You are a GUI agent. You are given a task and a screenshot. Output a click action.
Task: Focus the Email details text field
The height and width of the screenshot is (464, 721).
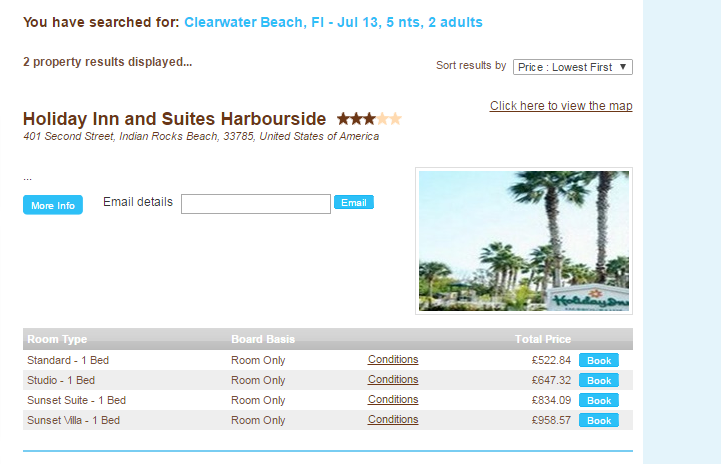(x=255, y=204)
